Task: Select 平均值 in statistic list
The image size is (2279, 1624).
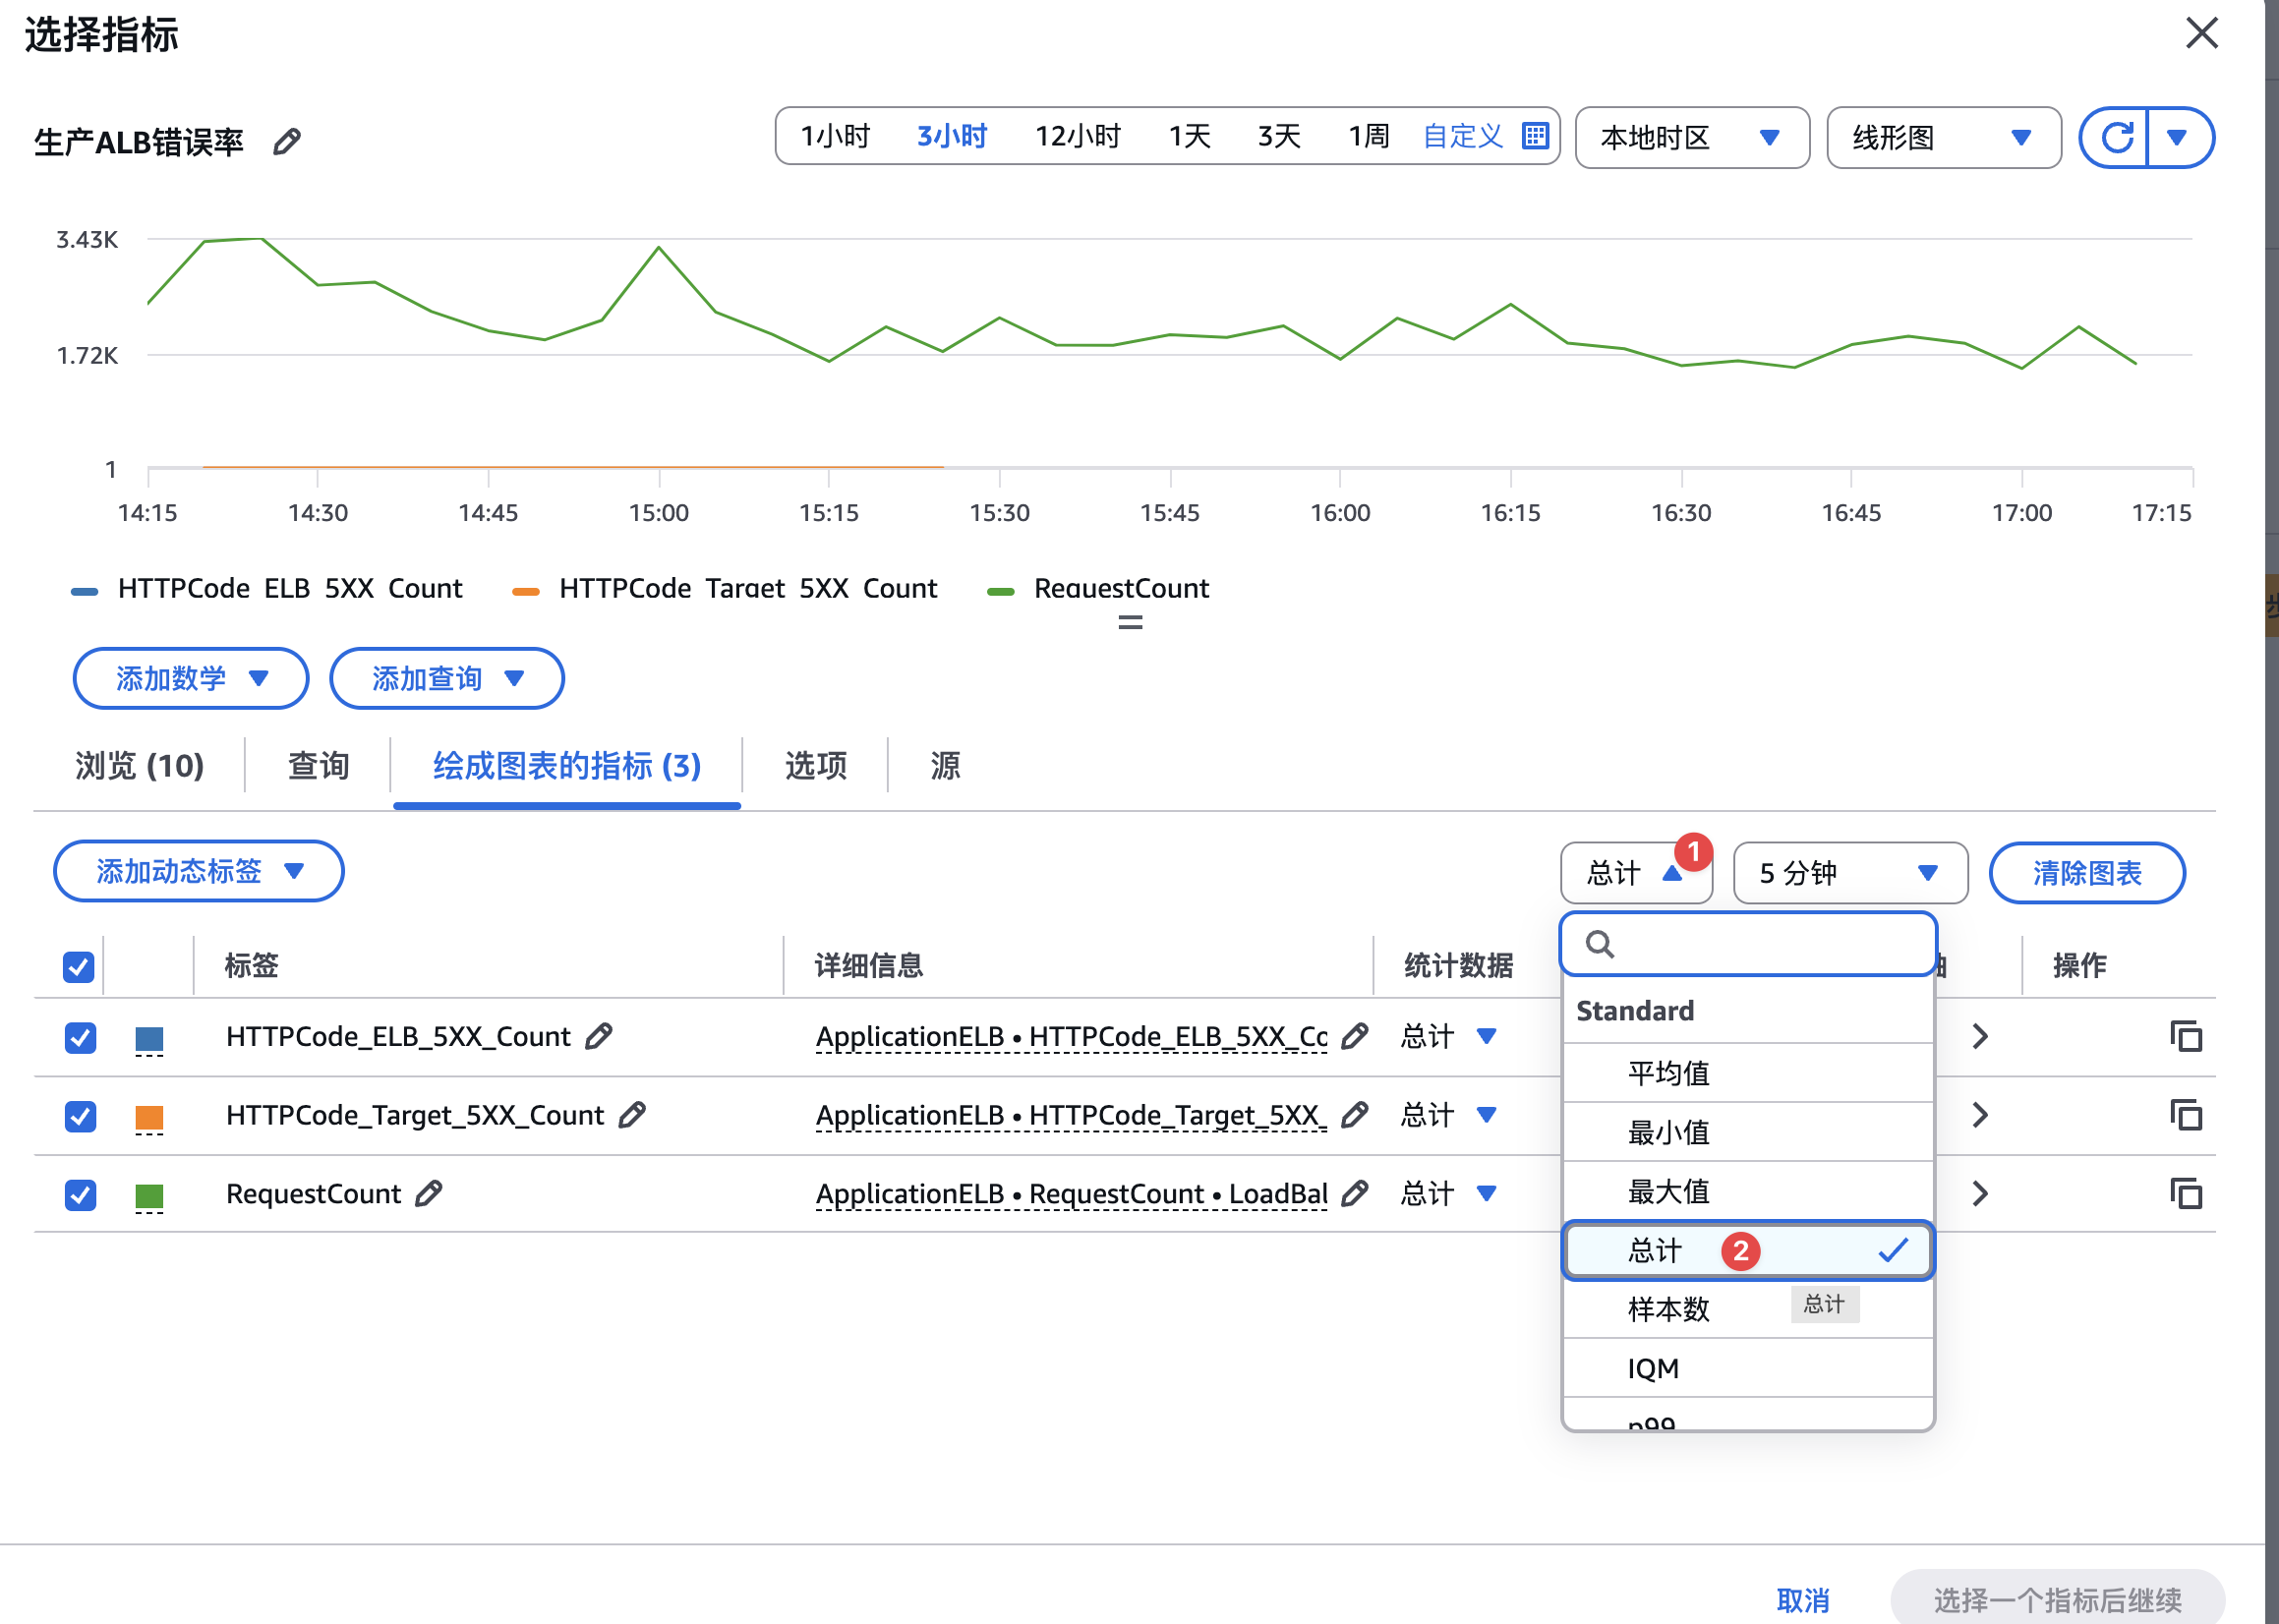Action: pyautogui.click(x=1668, y=1073)
